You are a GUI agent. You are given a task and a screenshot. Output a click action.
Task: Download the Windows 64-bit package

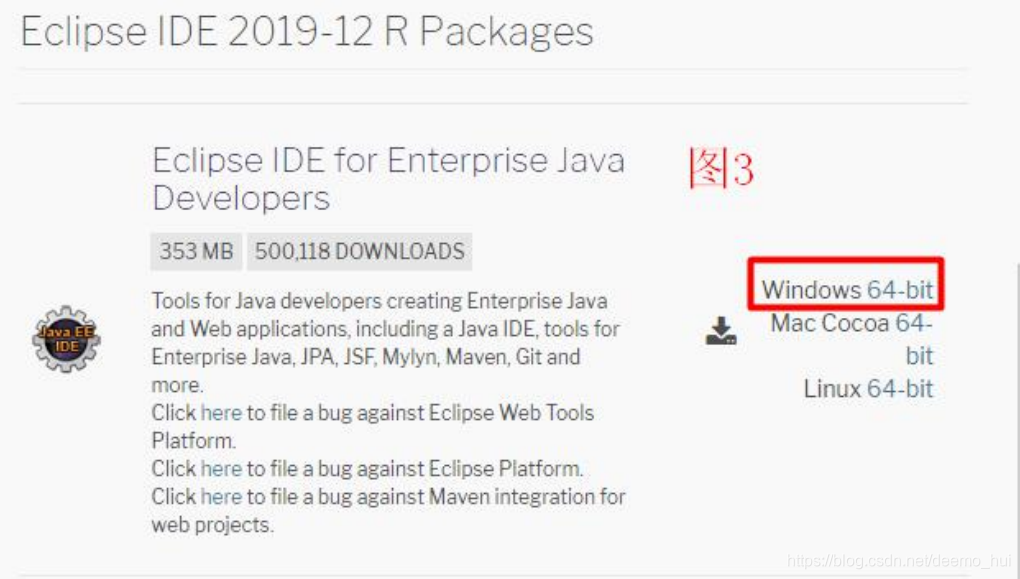tap(900, 290)
